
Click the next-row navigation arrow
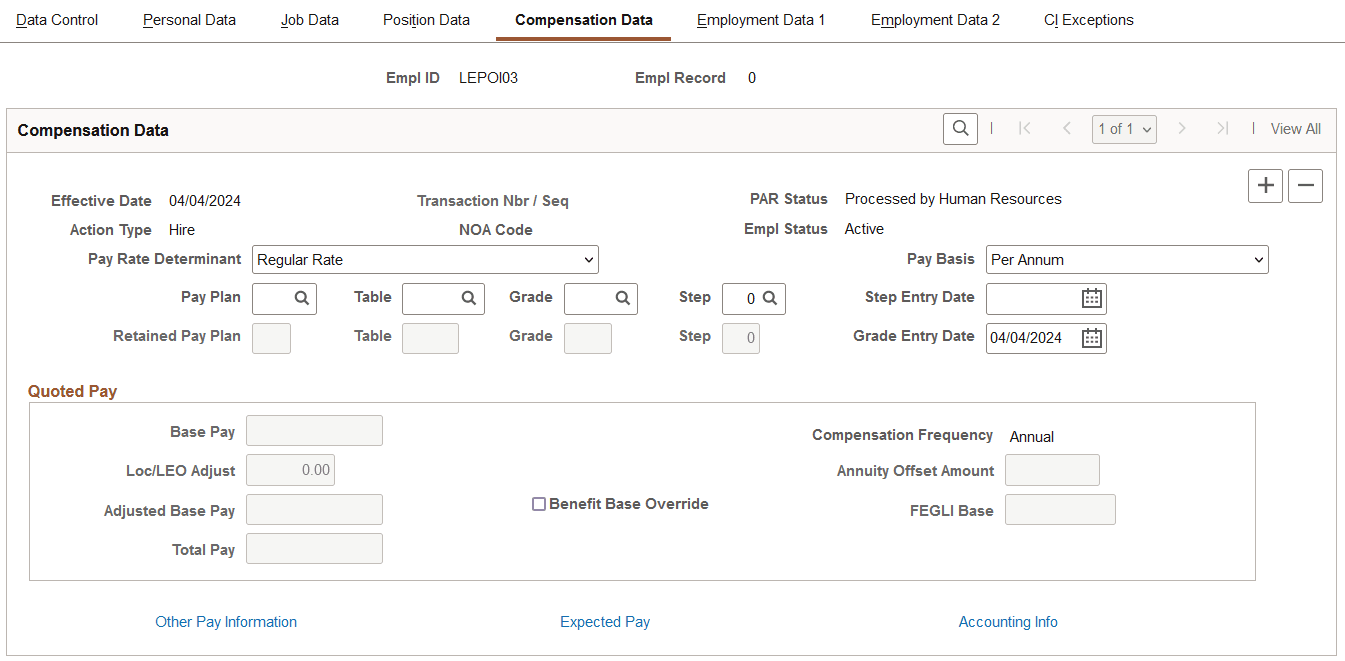(1183, 128)
